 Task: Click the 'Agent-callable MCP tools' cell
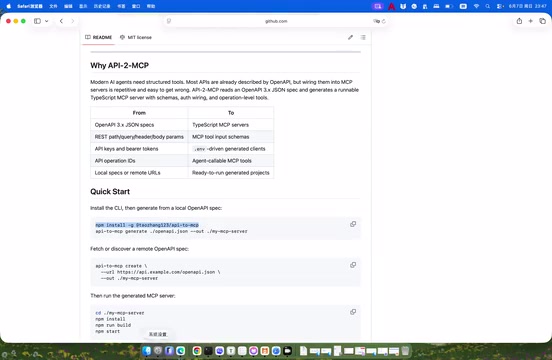(231, 160)
